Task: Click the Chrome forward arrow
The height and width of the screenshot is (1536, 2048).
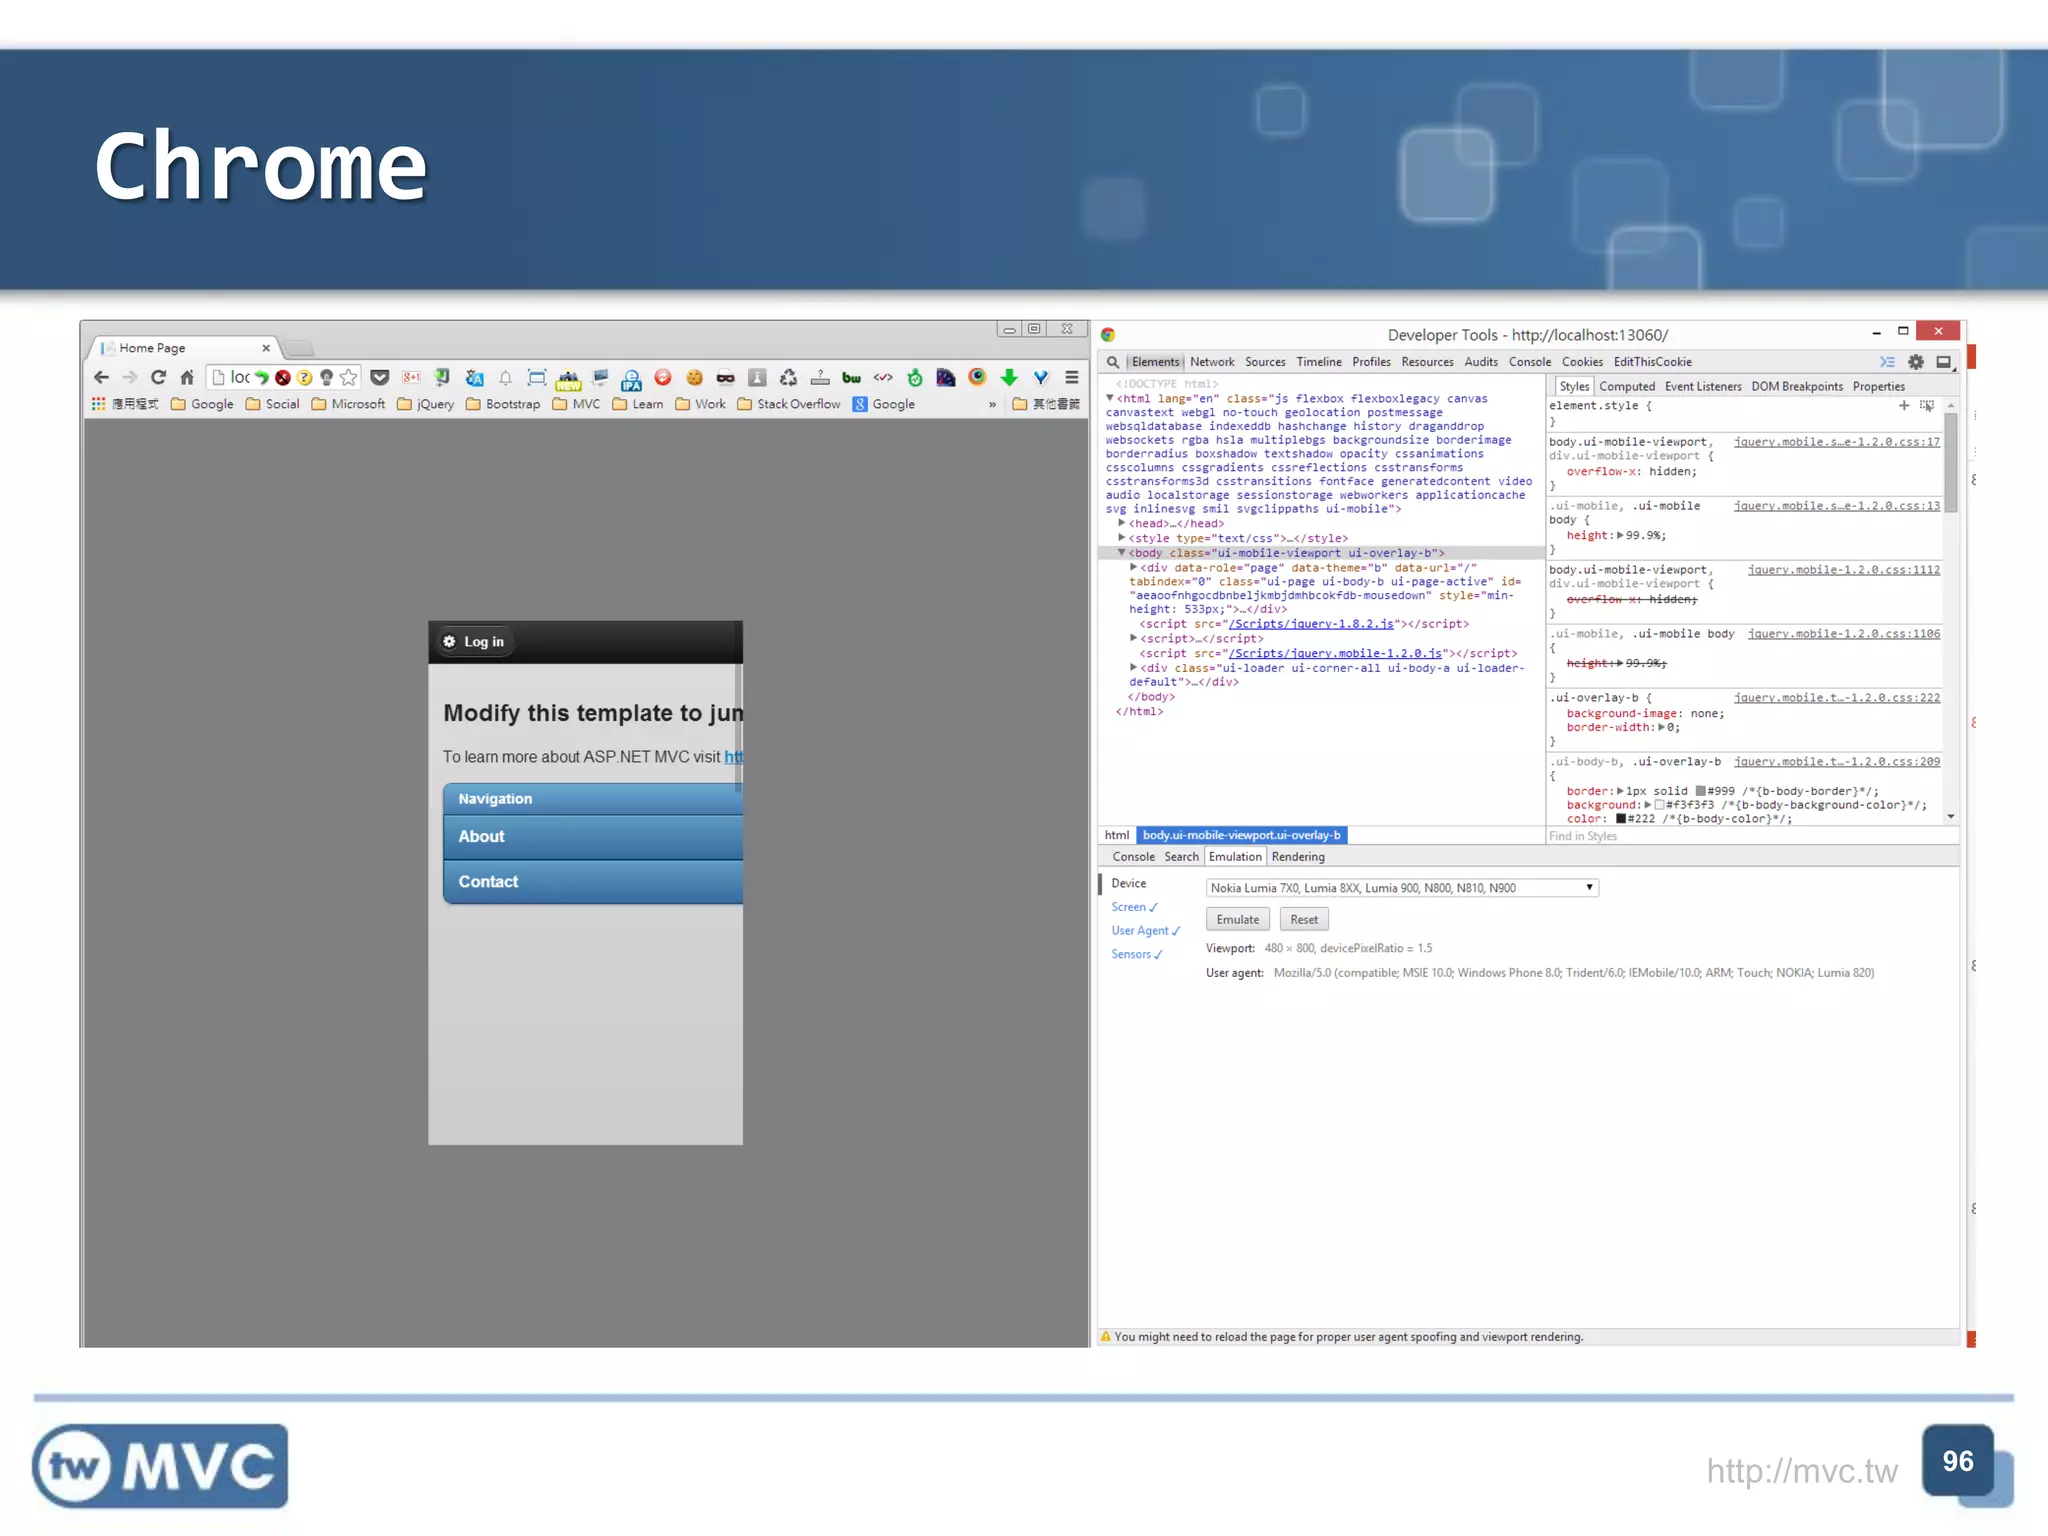Action: click(x=130, y=377)
